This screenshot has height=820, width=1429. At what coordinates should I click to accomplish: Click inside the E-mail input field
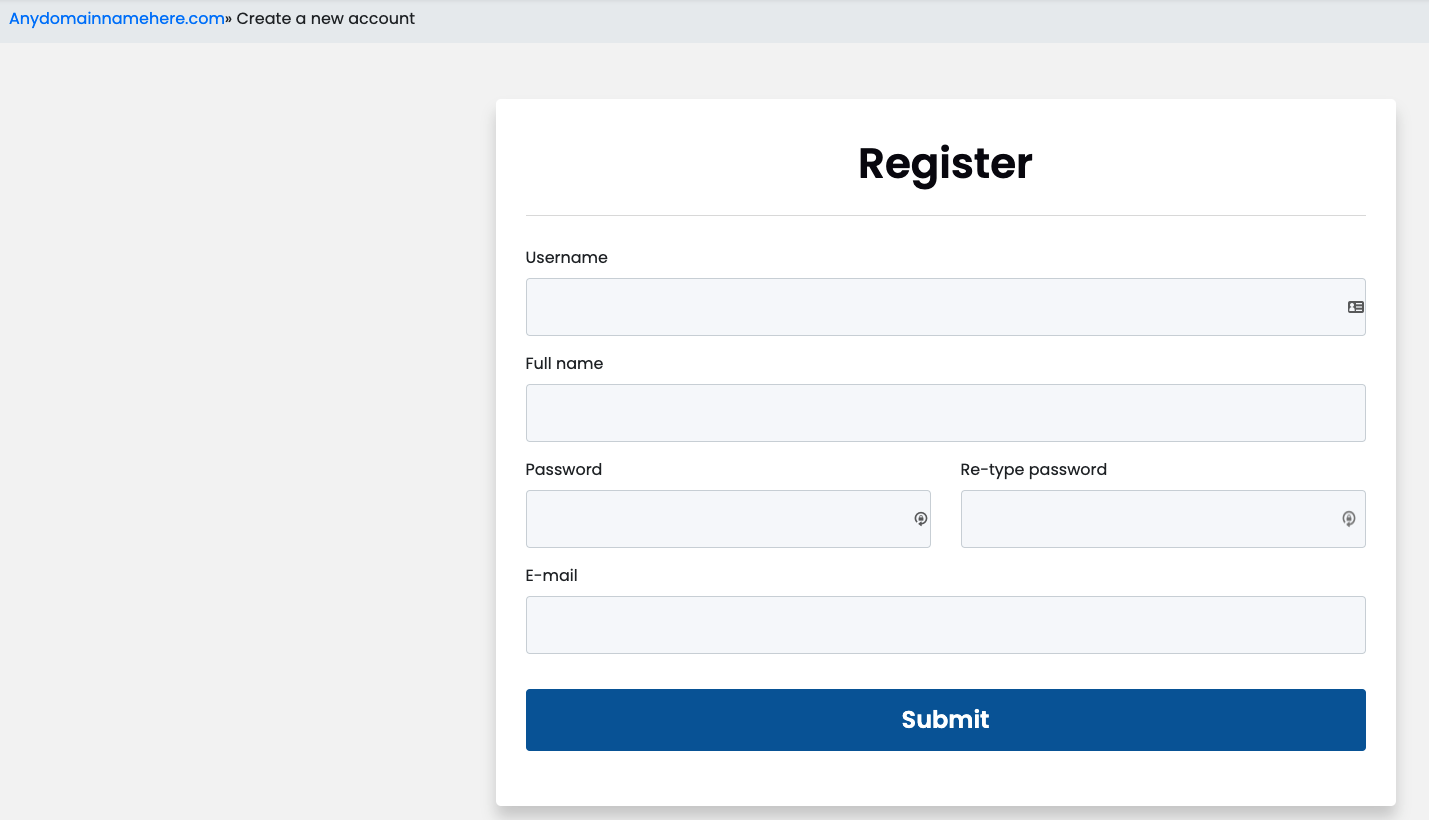pyautogui.click(x=900, y=624)
